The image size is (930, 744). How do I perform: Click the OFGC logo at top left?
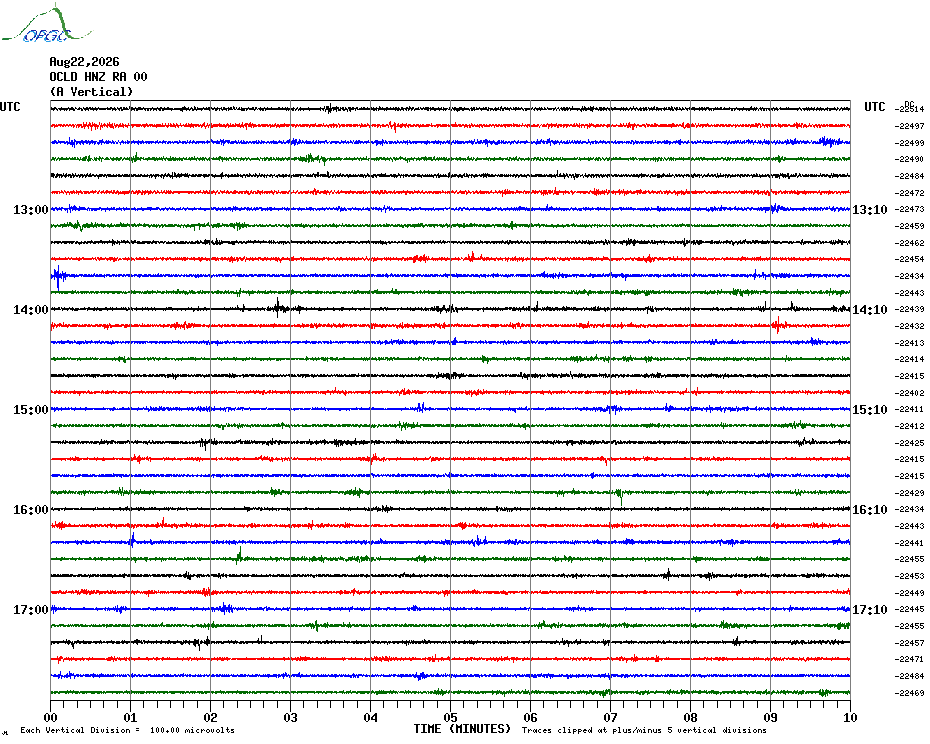coord(46,24)
